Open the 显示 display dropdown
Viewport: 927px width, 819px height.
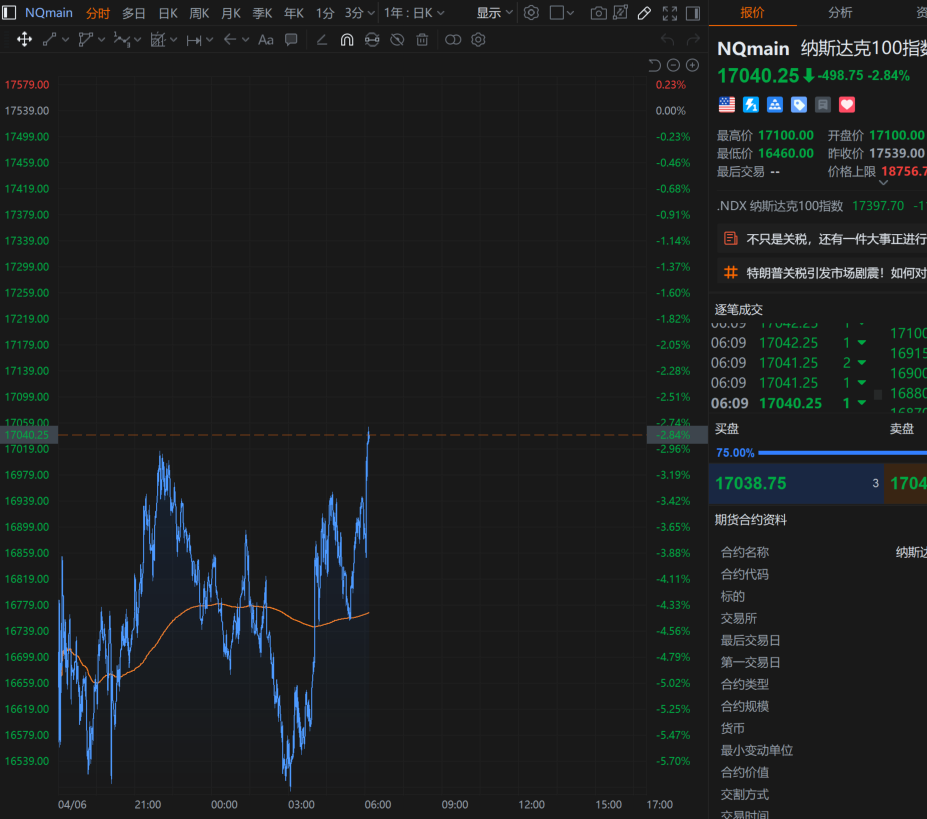[x=494, y=13]
